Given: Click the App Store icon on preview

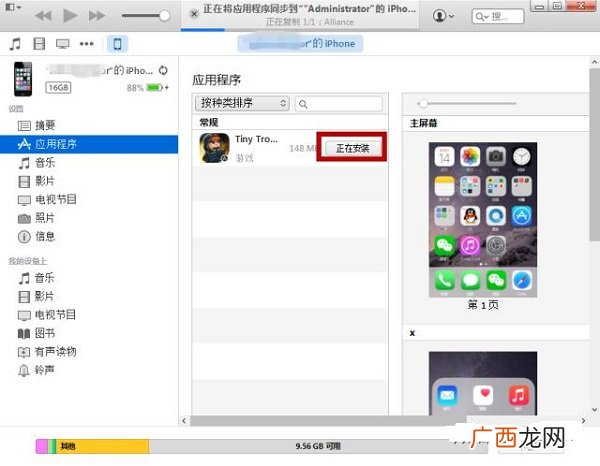Looking at the screenshot, I should click(x=522, y=216).
